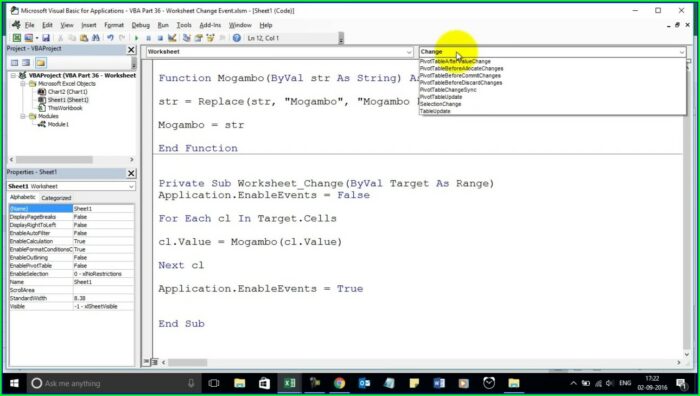Click the EnableCalculation property value True

[x=103, y=241]
